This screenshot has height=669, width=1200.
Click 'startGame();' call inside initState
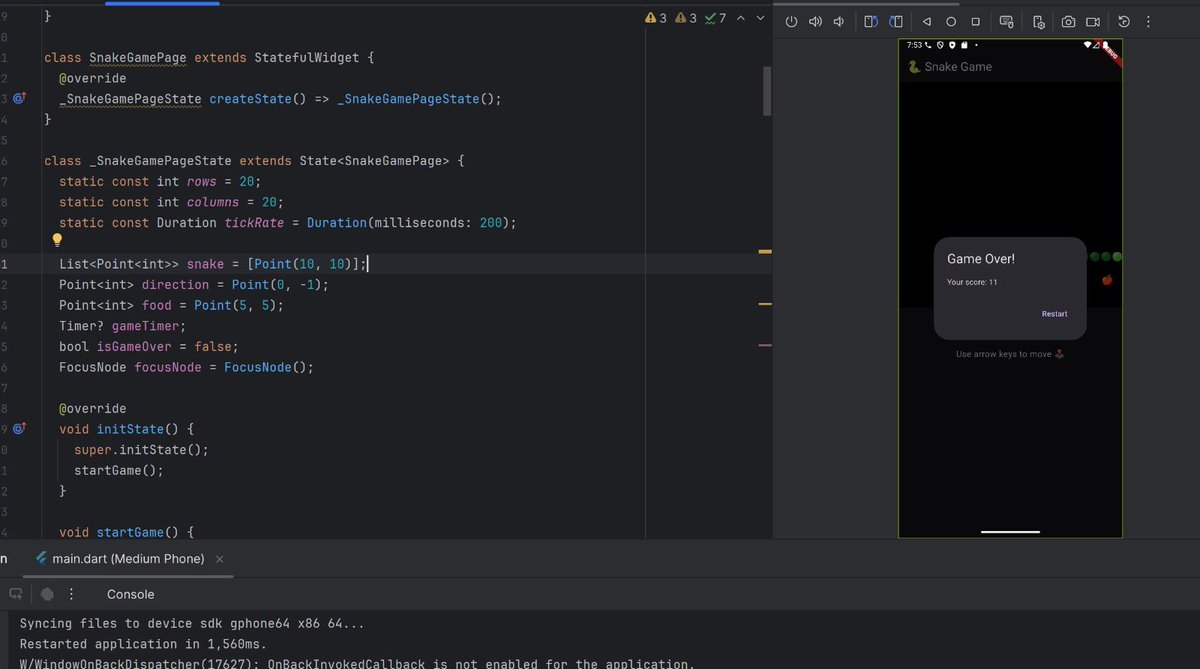click(118, 470)
